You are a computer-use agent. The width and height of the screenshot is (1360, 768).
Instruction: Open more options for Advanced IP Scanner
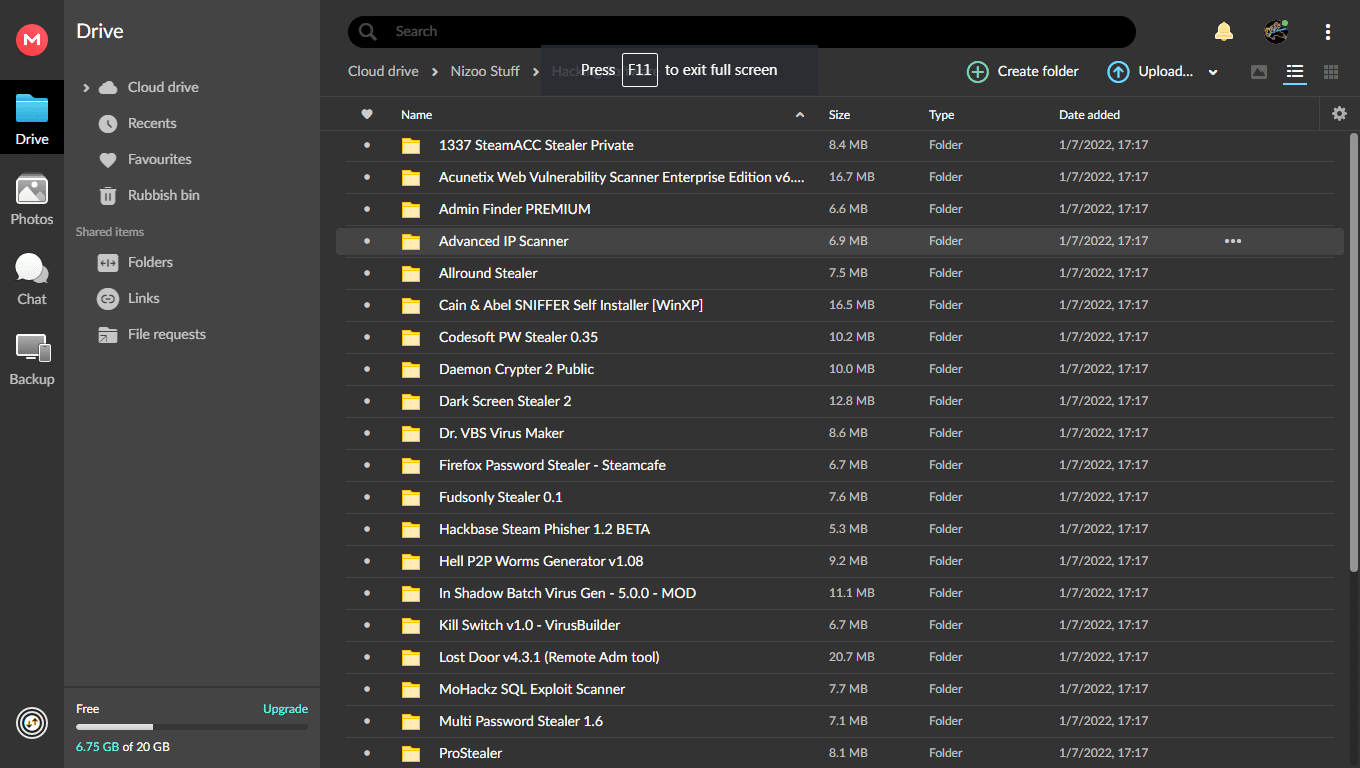tap(1233, 241)
